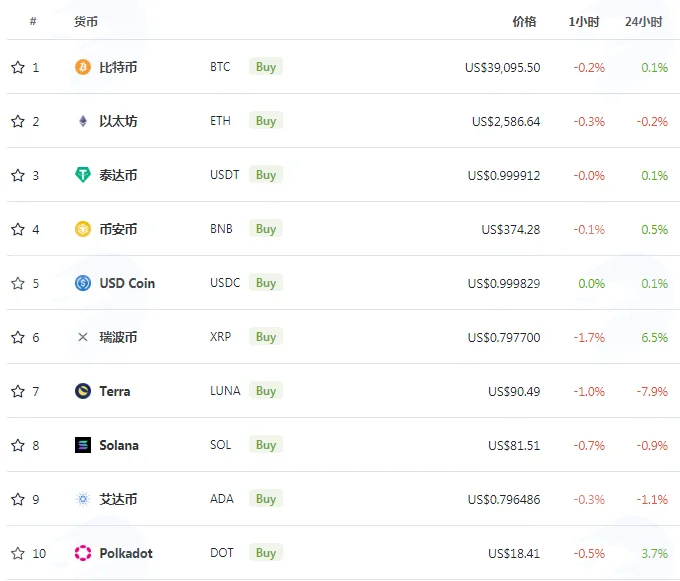Click the XRP logo icon
This screenshot has height=581, width=680.
pos(83,337)
